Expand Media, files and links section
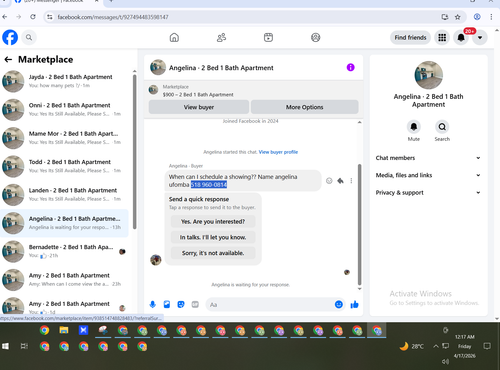 point(428,175)
